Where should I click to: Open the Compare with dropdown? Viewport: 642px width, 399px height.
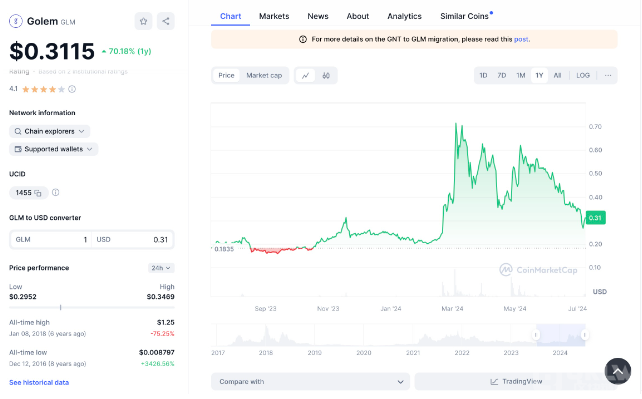(310, 382)
